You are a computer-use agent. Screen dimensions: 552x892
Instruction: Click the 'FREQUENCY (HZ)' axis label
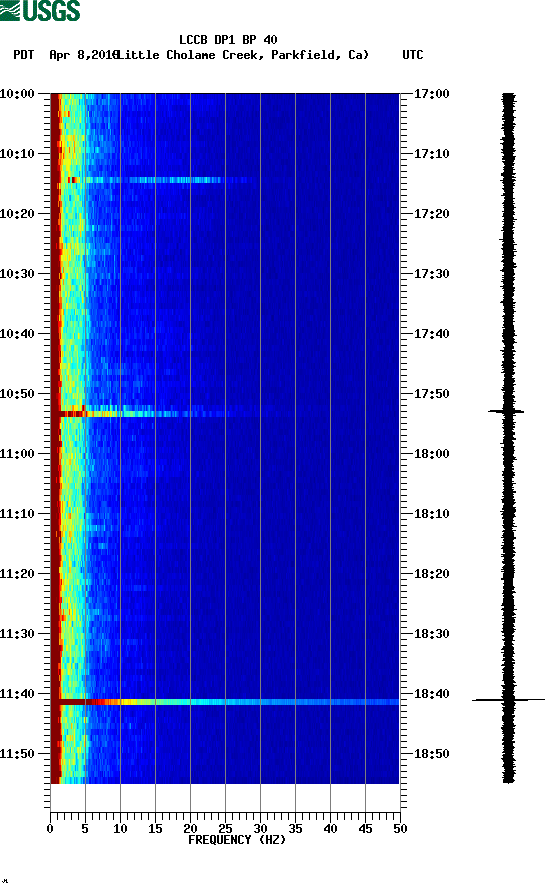point(237,840)
